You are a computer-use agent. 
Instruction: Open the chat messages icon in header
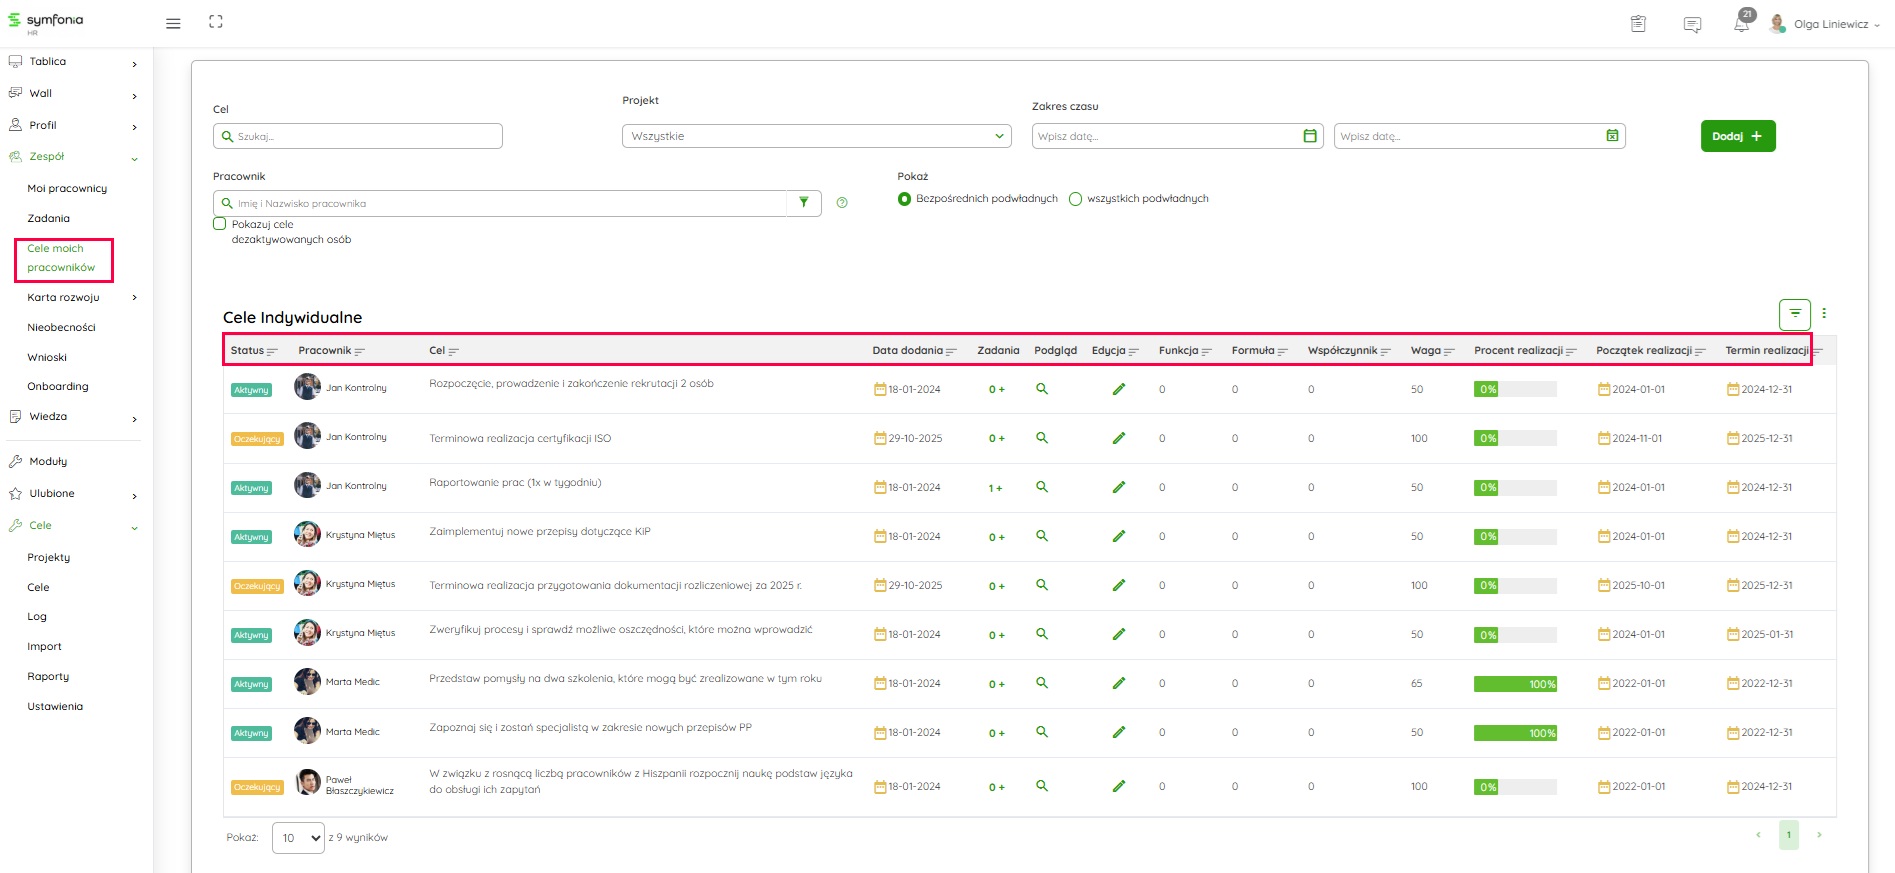pyautogui.click(x=1692, y=25)
